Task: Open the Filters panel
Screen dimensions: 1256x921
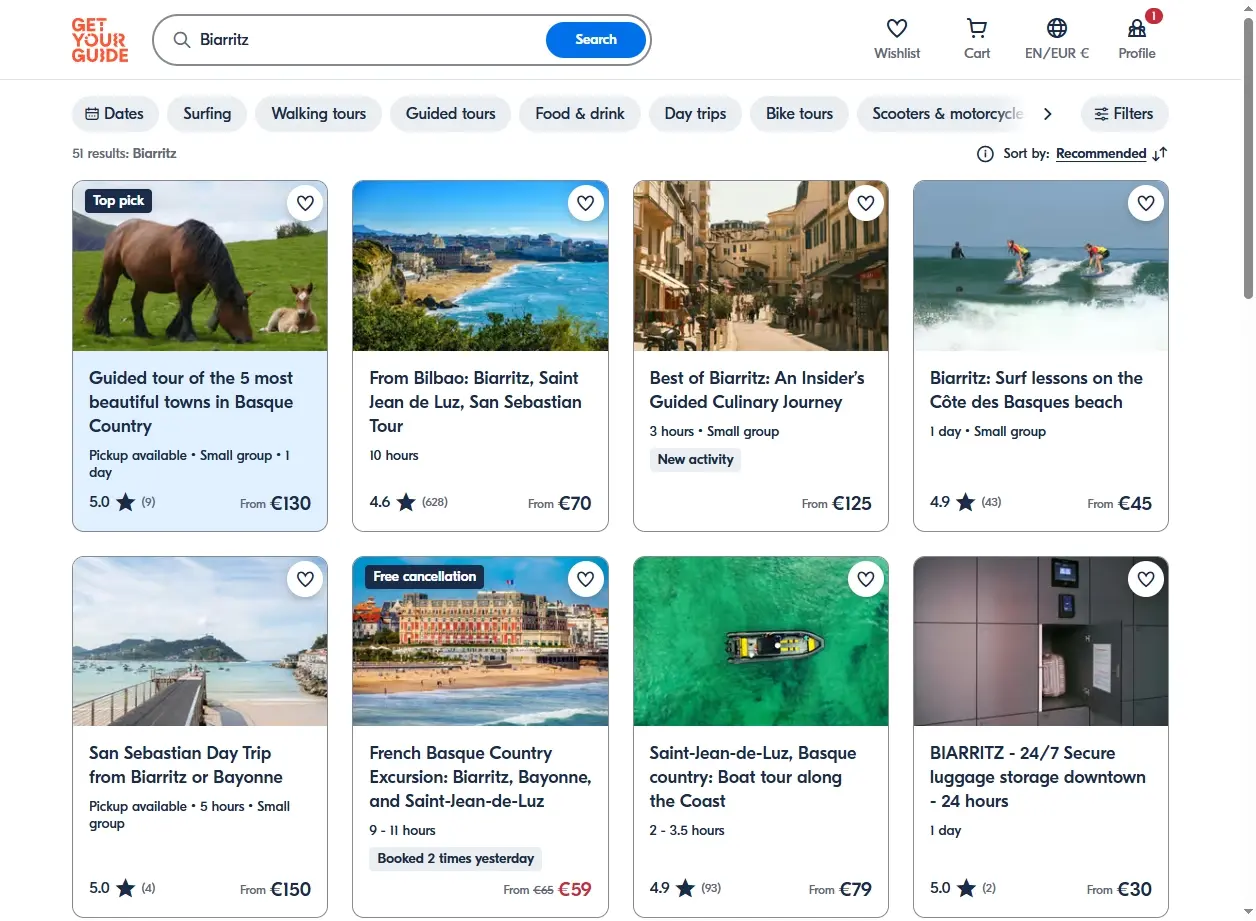Action: (x=1124, y=114)
